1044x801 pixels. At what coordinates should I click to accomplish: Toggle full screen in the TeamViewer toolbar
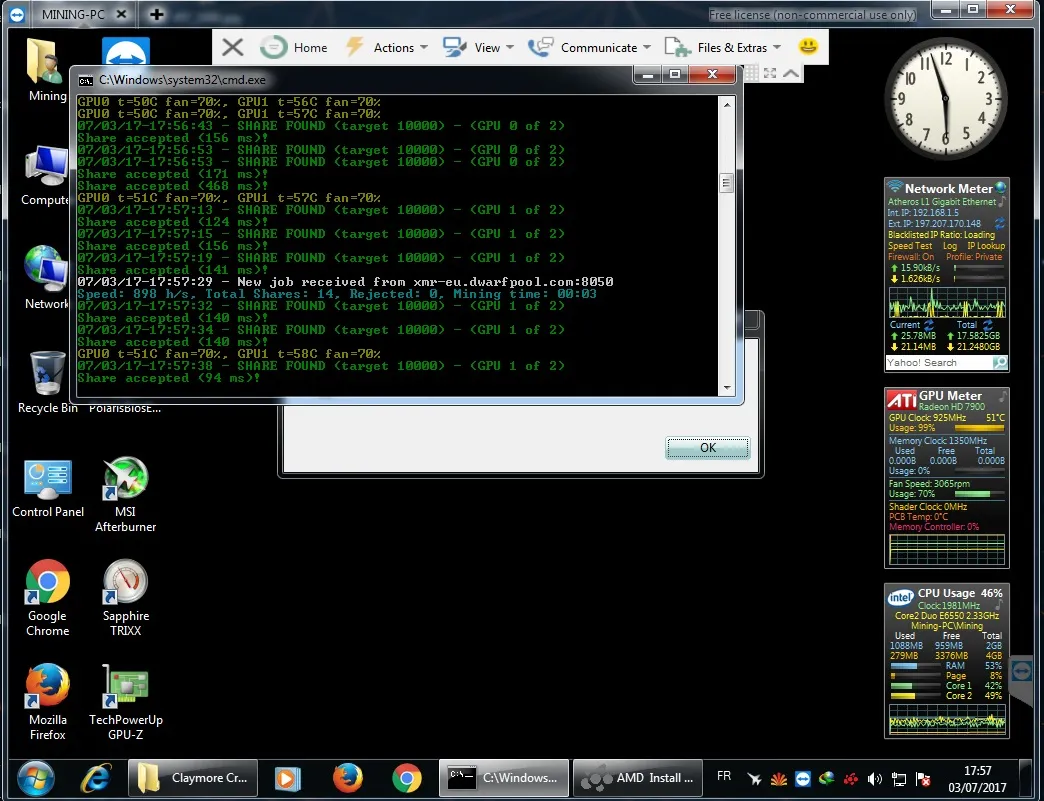tap(770, 73)
